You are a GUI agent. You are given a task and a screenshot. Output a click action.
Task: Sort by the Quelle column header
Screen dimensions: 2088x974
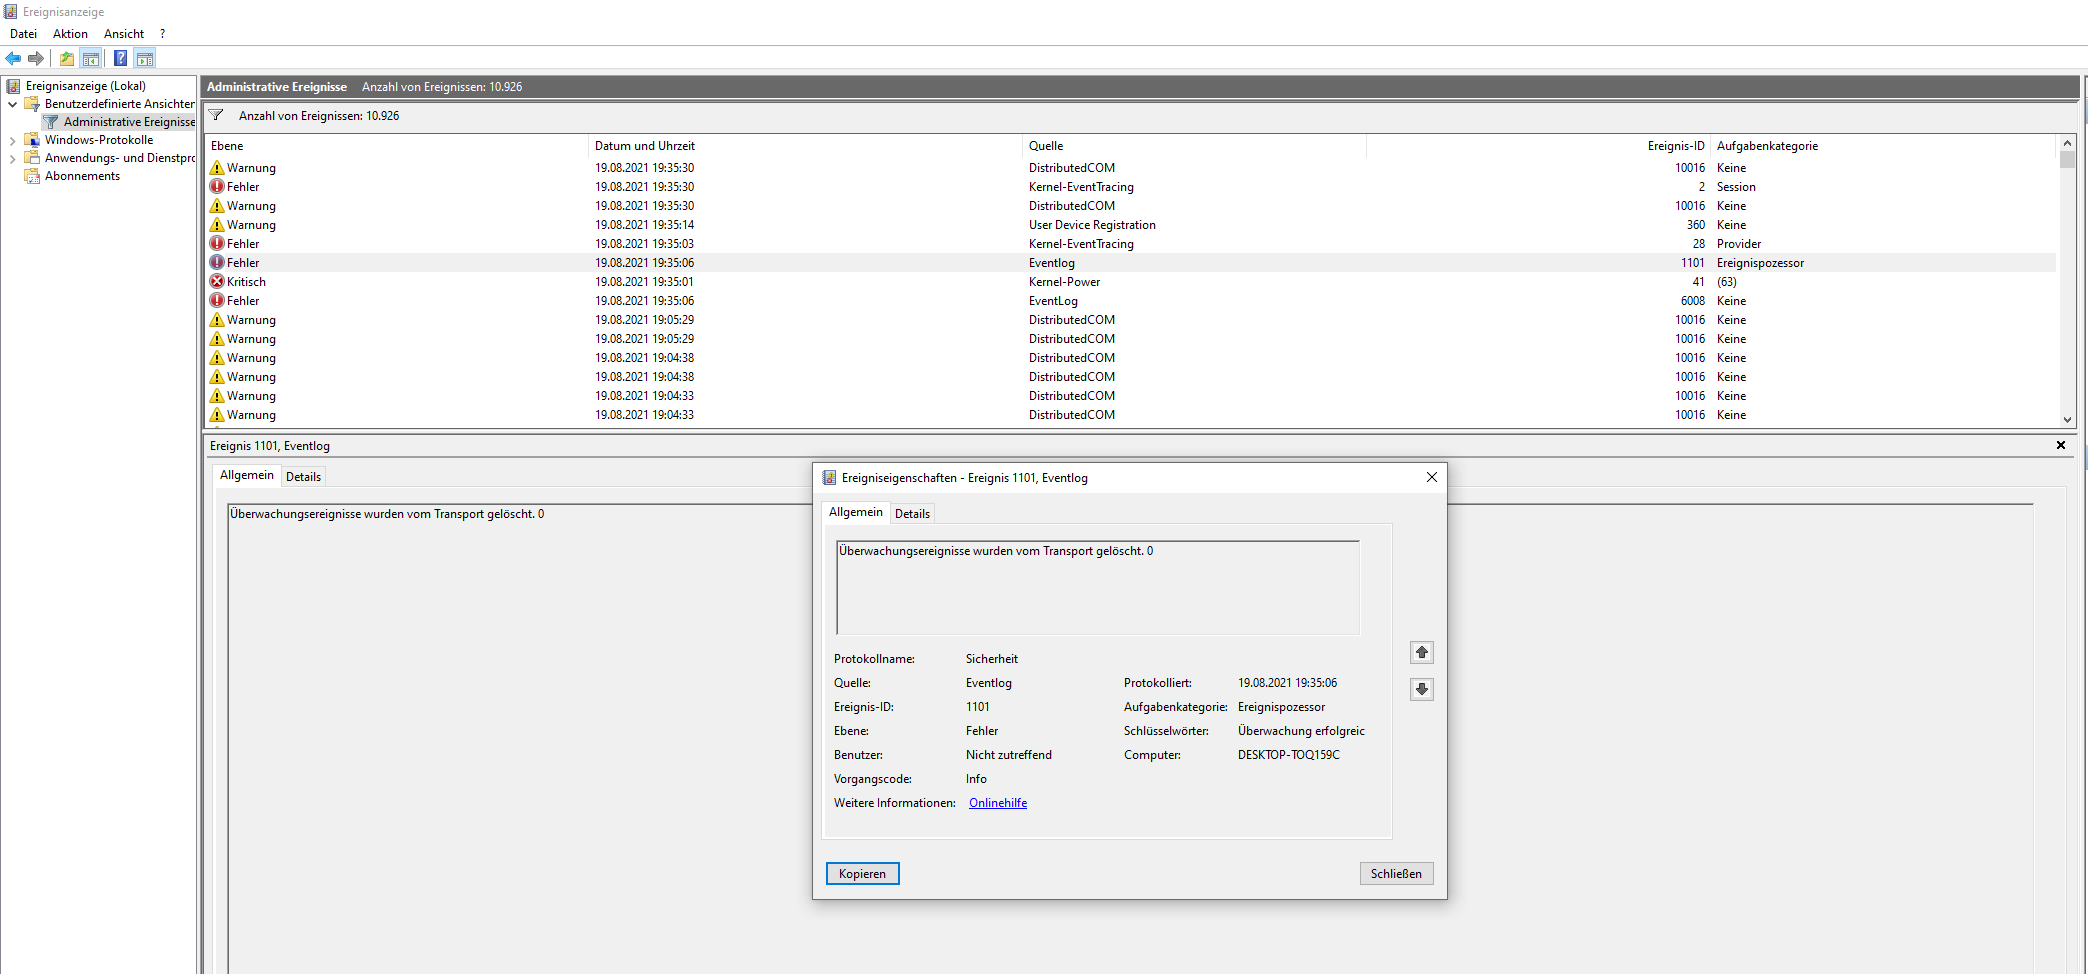[1194, 146]
